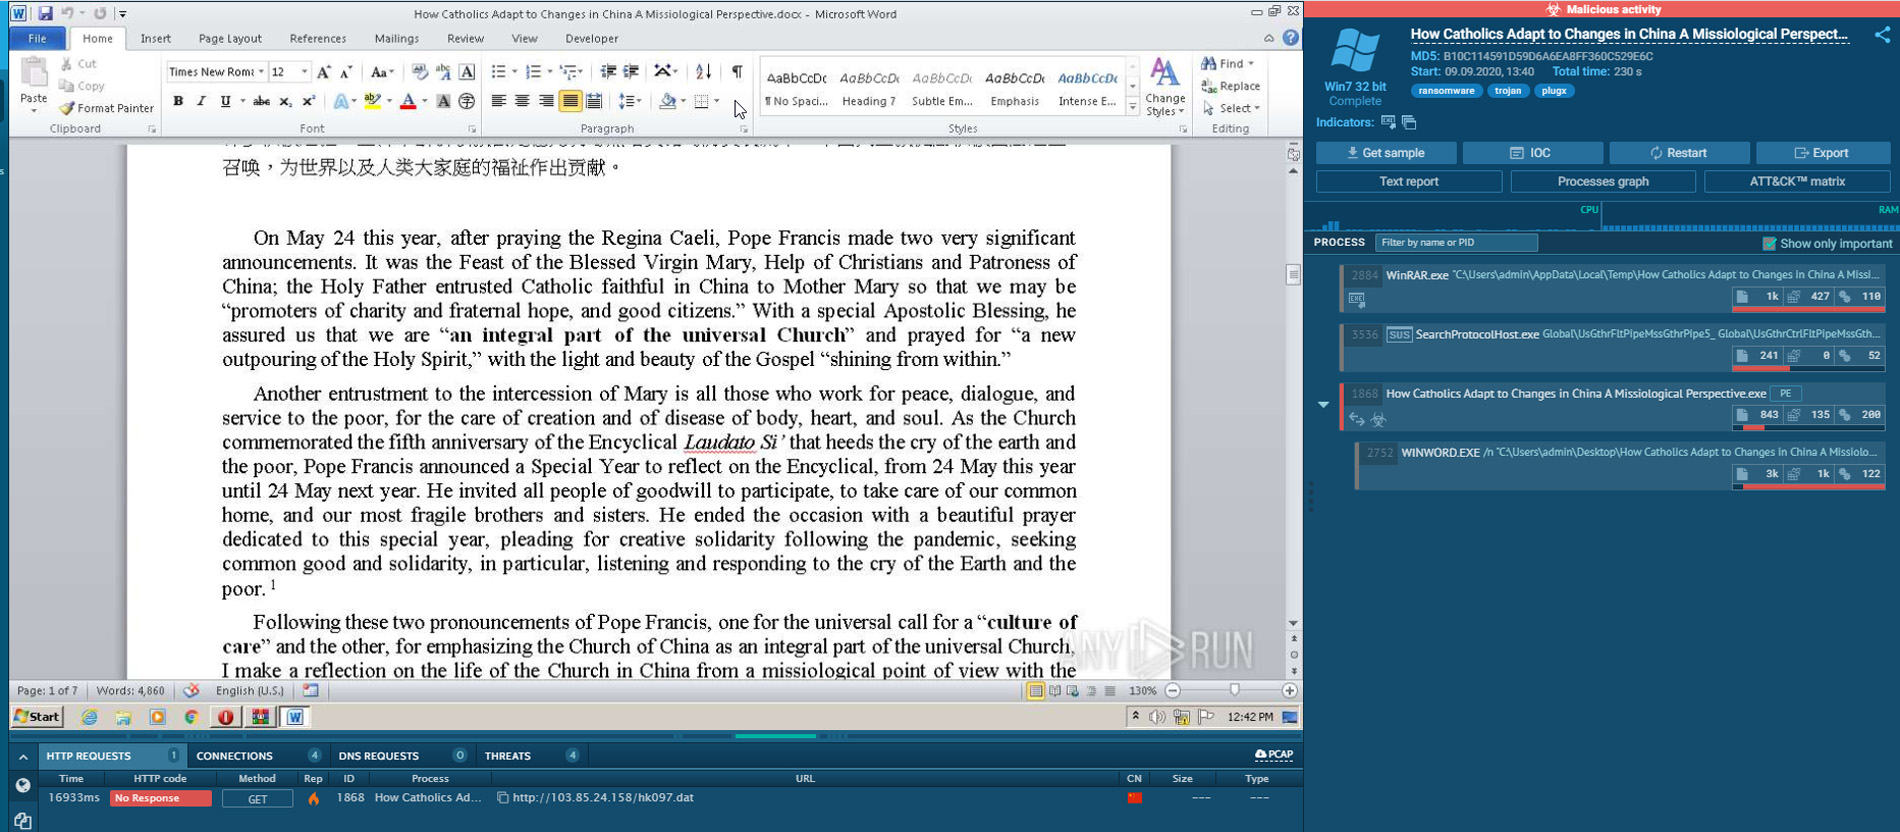Center the paragraph text
Image resolution: width=1900 pixels, height=832 pixels.
coord(522,101)
